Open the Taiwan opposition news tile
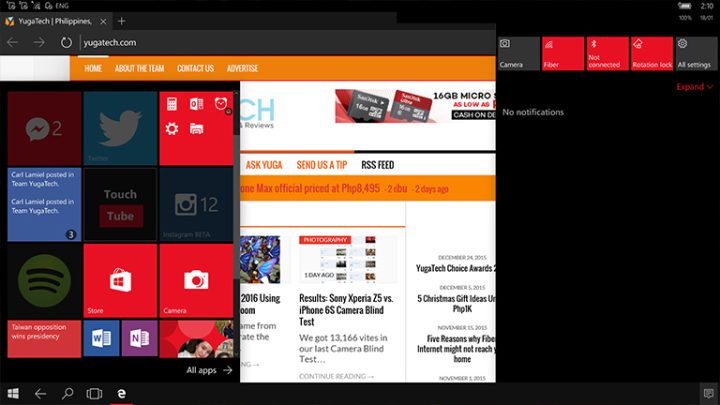The width and height of the screenshot is (720, 405). click(44, 339)
